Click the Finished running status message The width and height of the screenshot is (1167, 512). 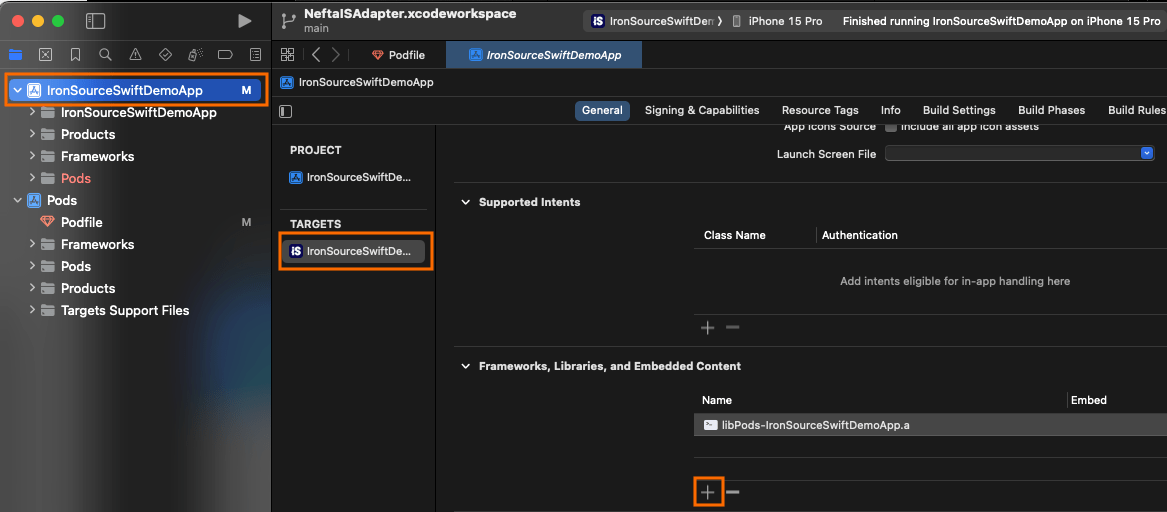click(x=1001, y=22)
